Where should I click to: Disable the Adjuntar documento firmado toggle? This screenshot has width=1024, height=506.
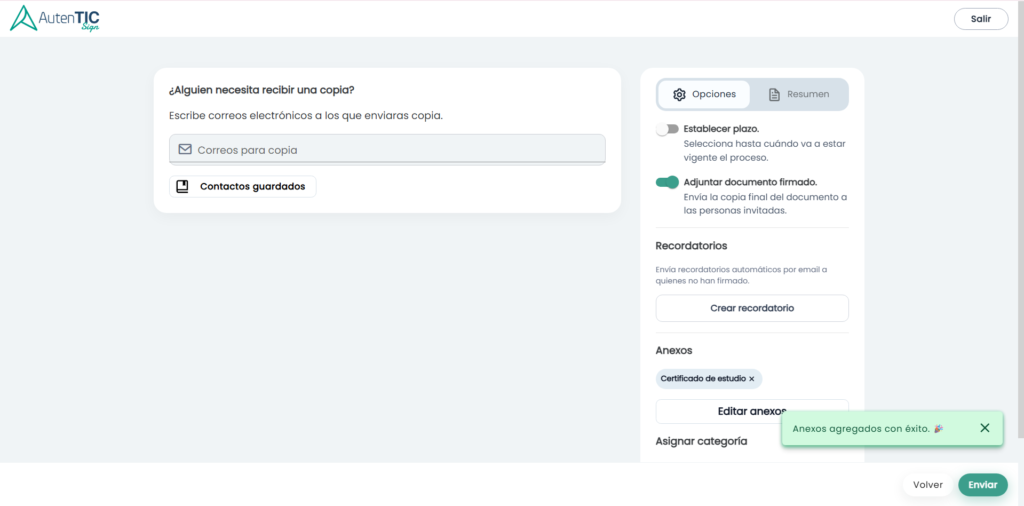click(667, 182)
